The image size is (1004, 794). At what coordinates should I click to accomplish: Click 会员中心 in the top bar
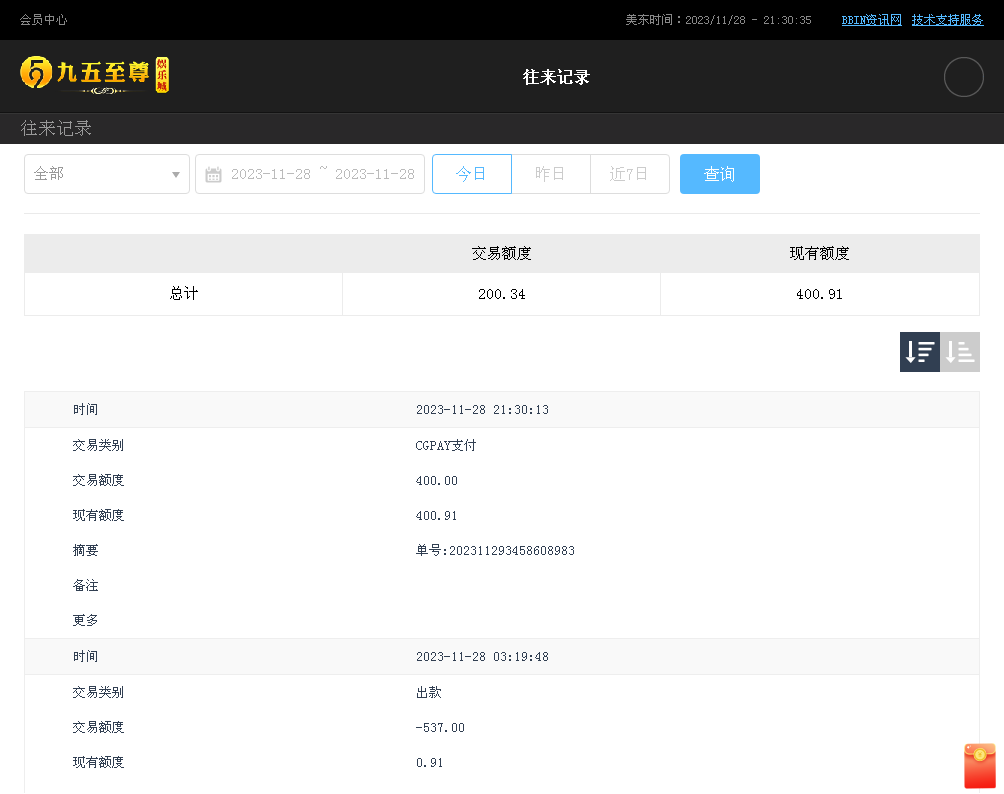(44, 20)
